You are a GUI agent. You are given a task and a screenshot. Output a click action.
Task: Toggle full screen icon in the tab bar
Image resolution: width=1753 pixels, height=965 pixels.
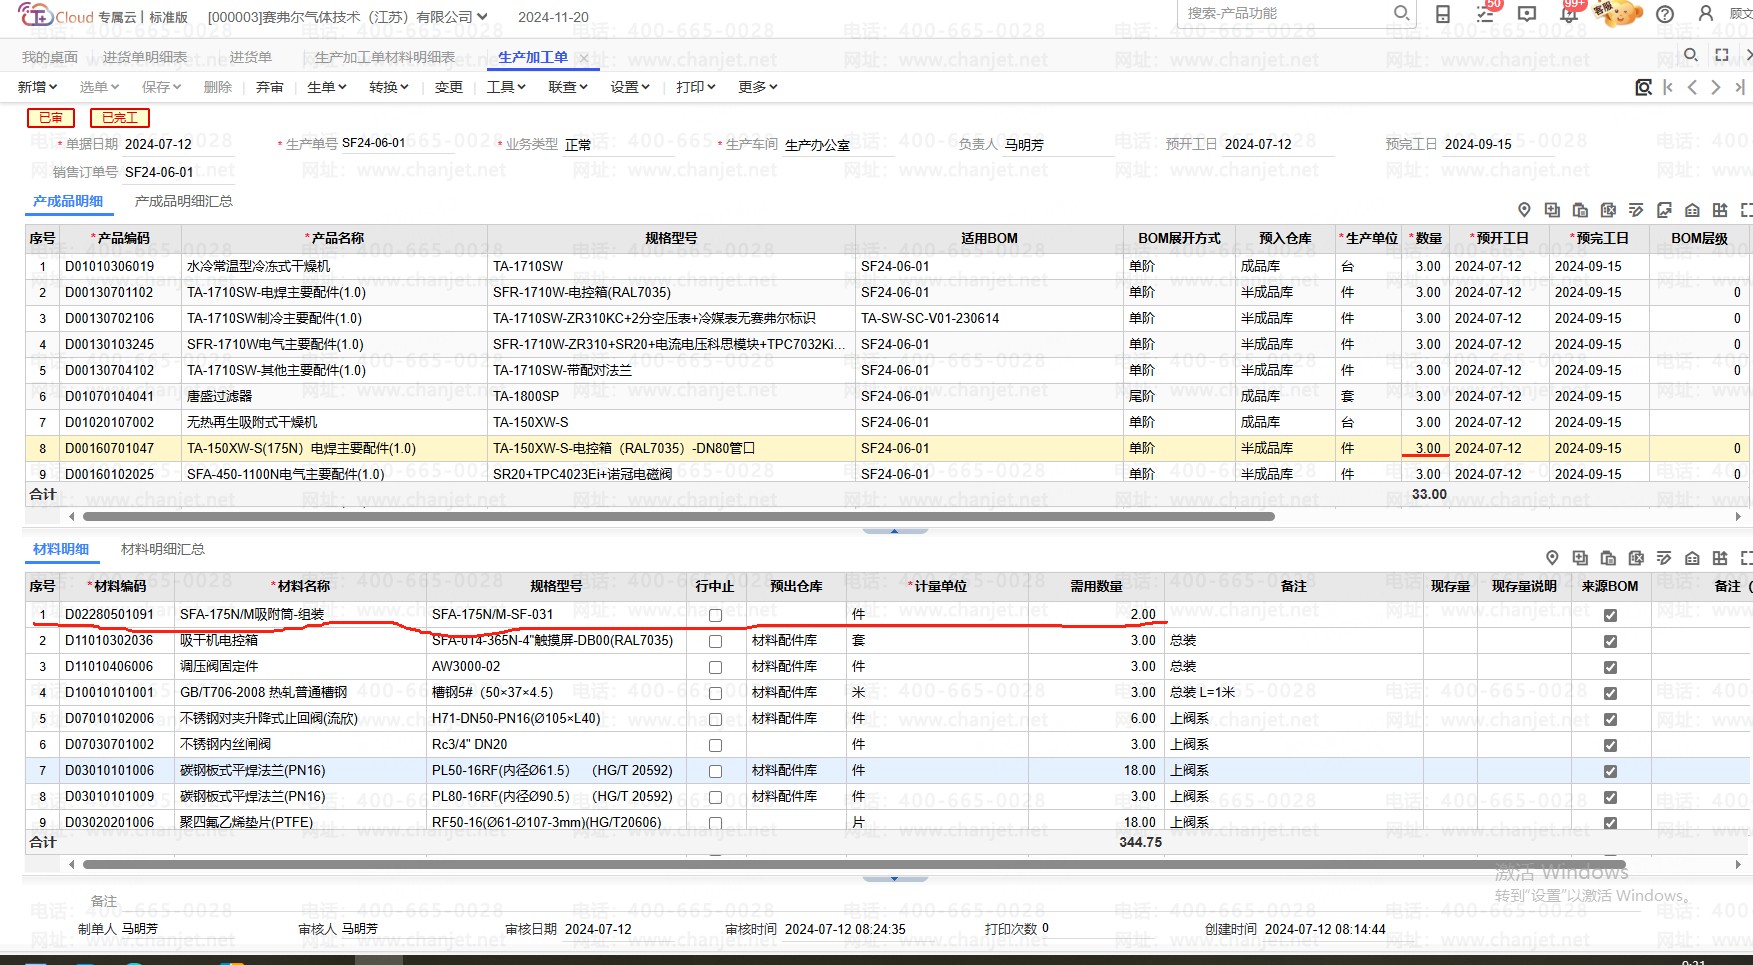click(1722, 55)
